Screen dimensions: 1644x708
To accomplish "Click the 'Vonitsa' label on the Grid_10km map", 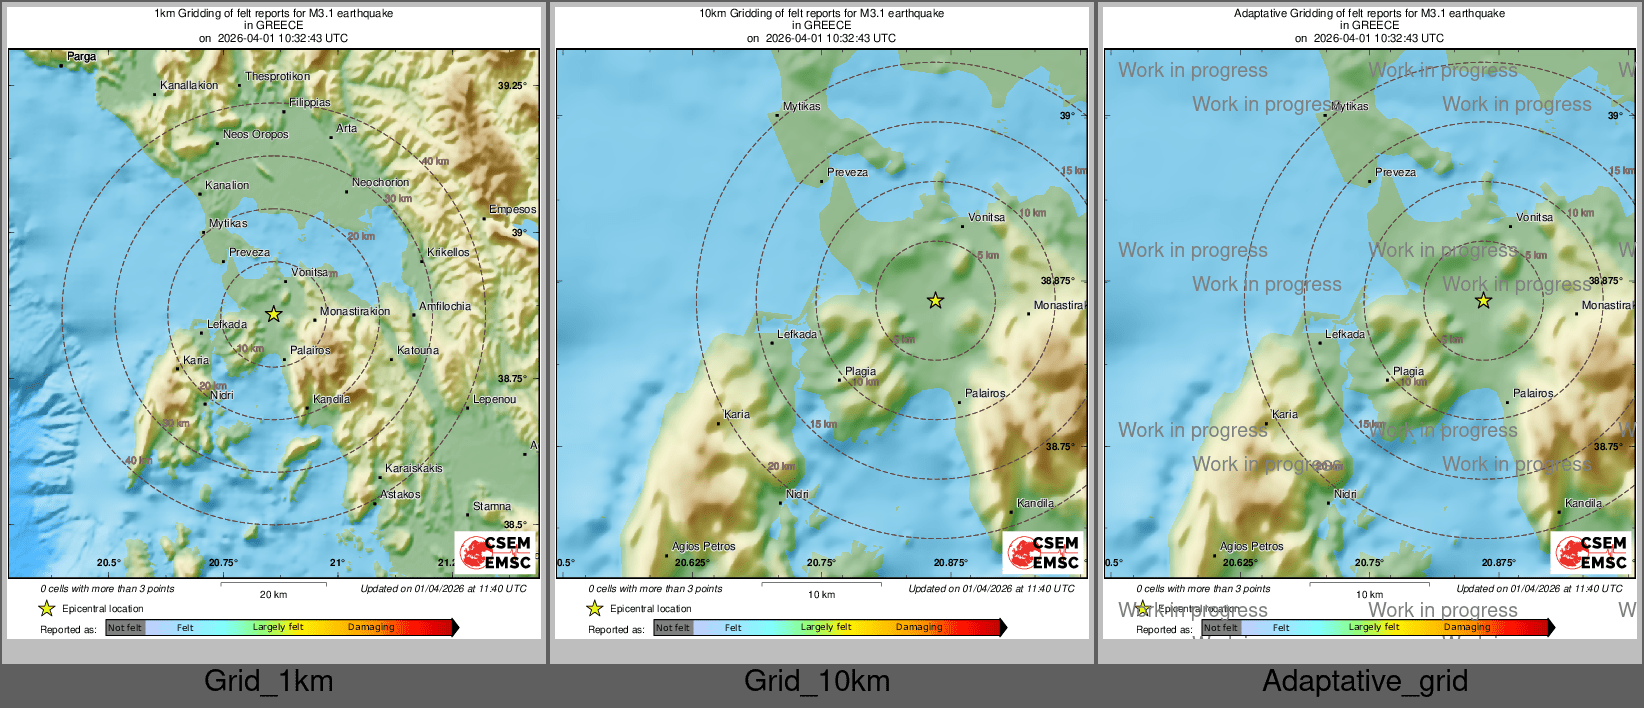I will point(987,217).
